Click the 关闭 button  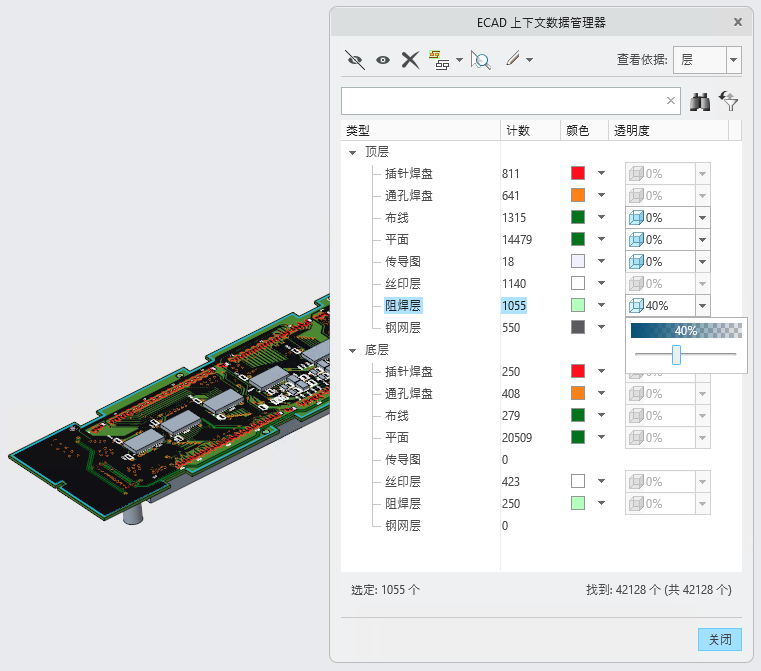pos(720,639)
